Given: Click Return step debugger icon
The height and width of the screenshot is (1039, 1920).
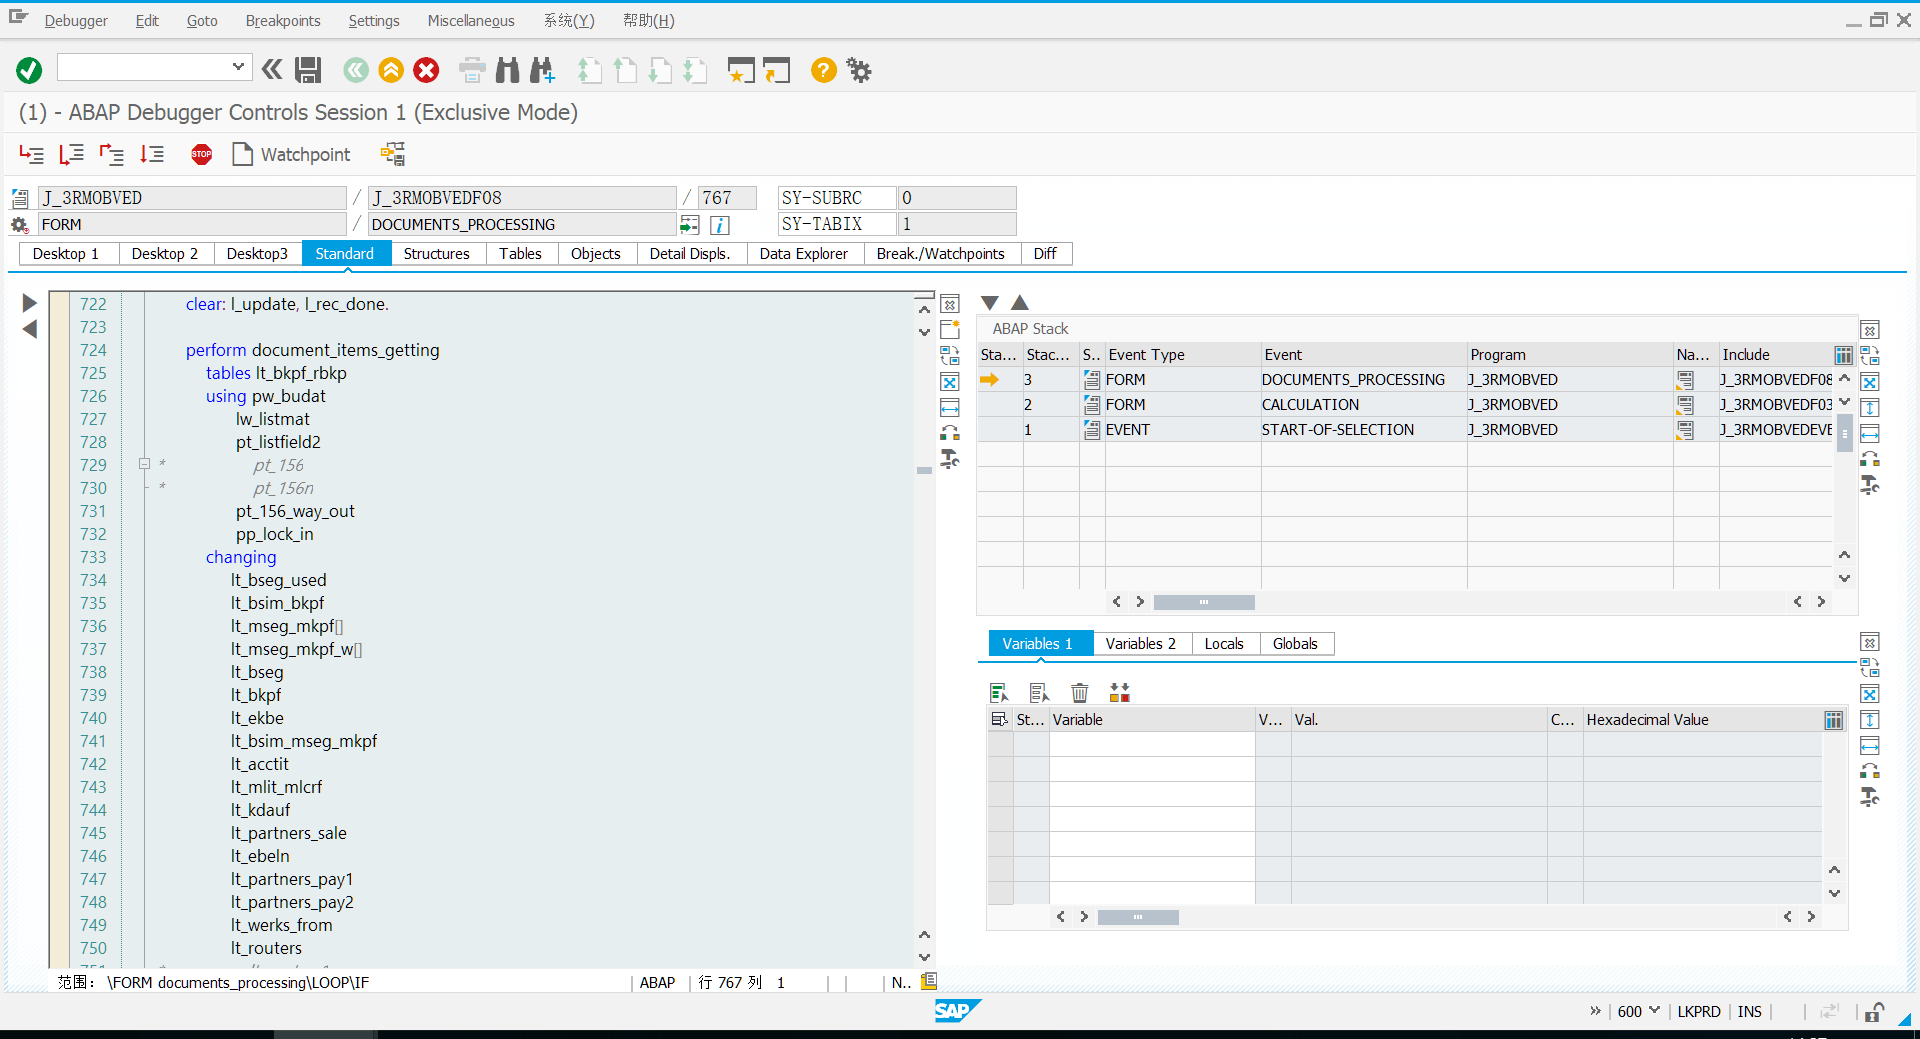Looking at the screenshot, I should tap(111, 154).
